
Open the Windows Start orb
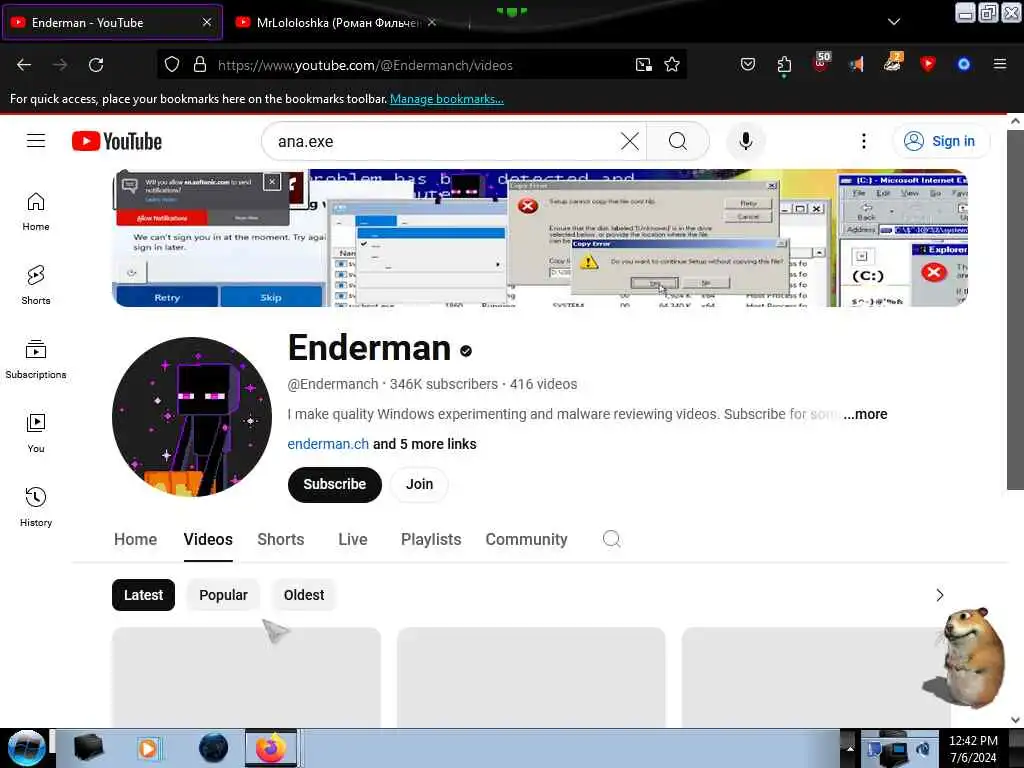tap(26, 748)
